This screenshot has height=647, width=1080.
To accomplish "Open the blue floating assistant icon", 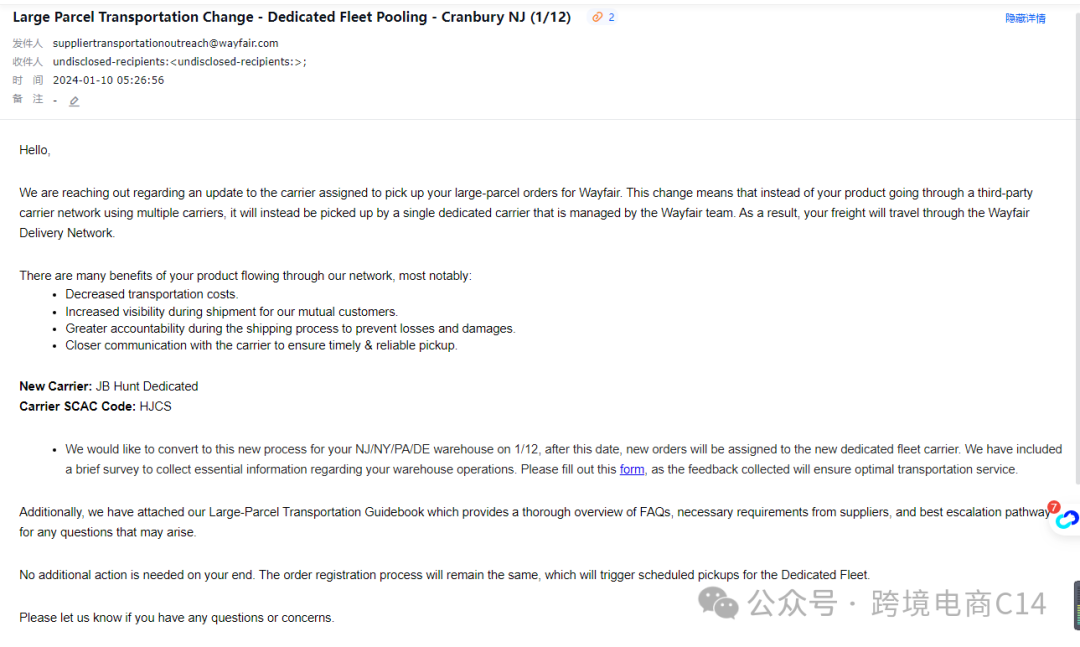I will tap(1067, 520).
